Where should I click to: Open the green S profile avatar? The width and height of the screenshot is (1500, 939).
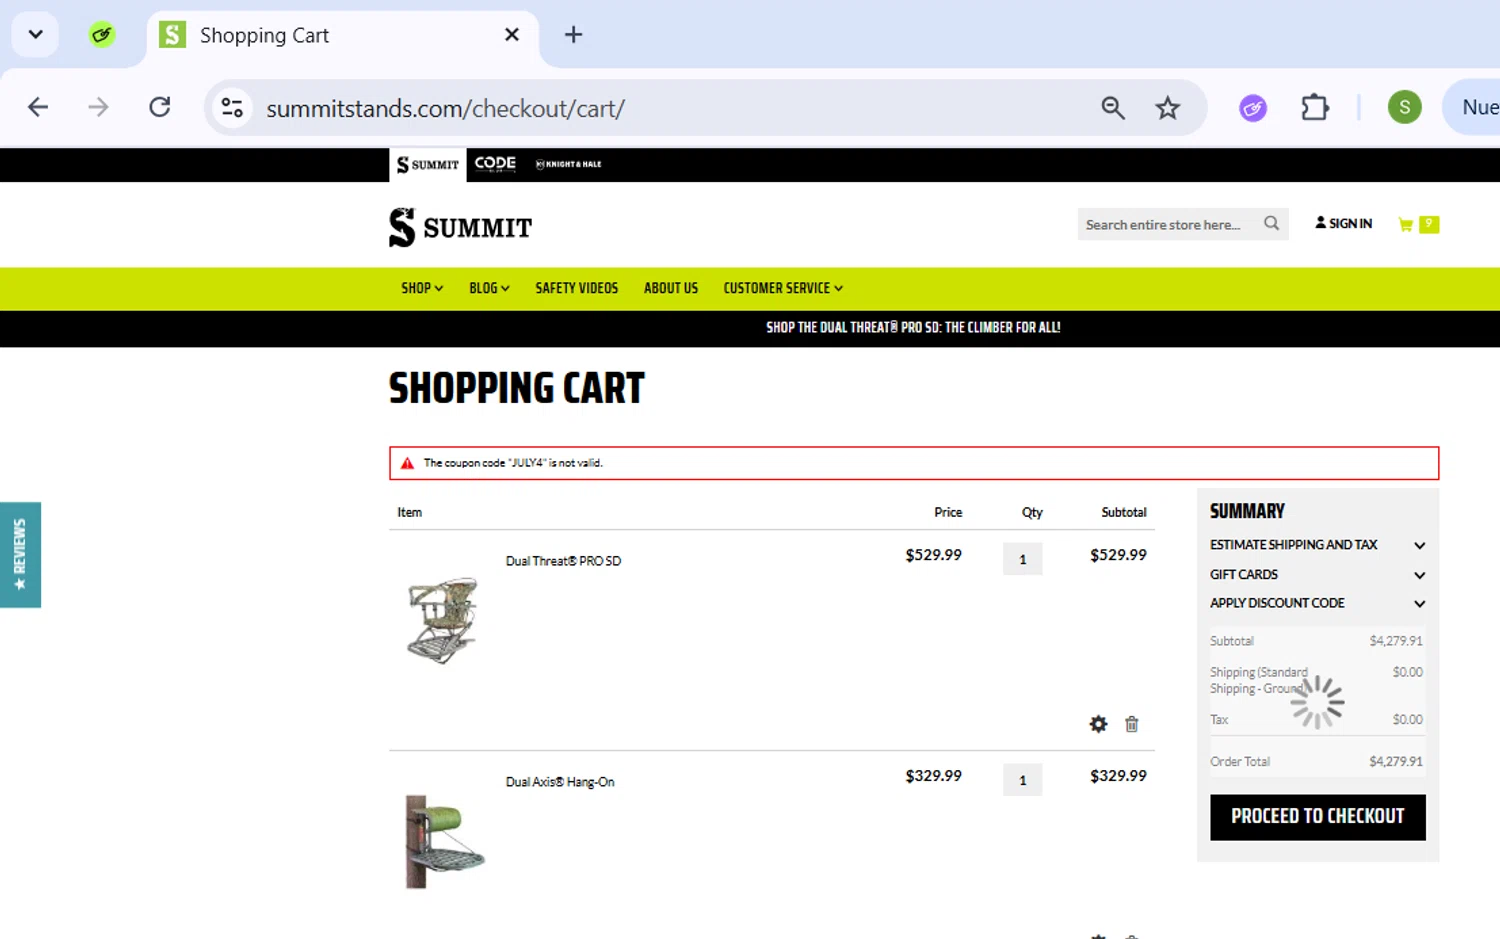click(1404, 107)
